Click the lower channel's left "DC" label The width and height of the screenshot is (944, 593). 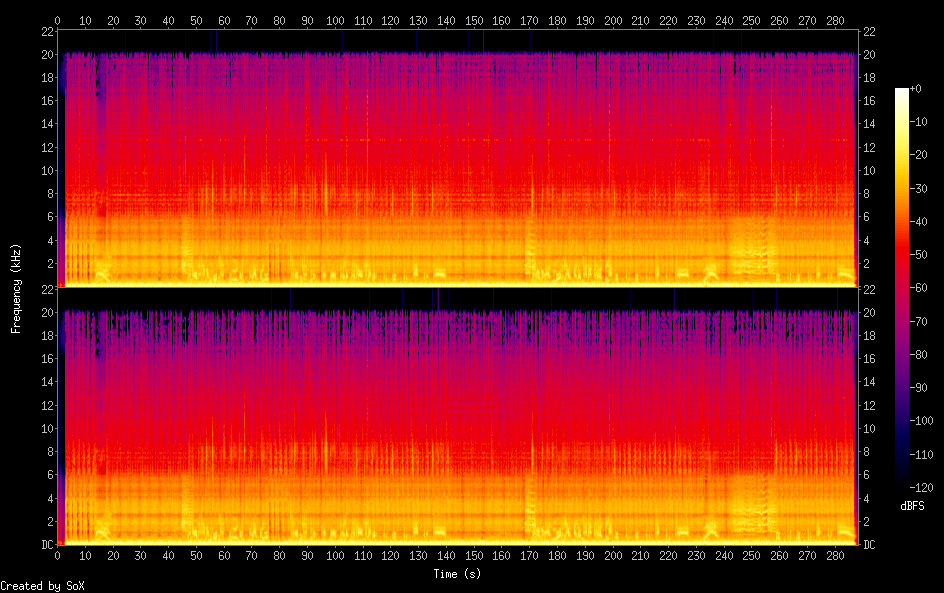pos(45,545)
